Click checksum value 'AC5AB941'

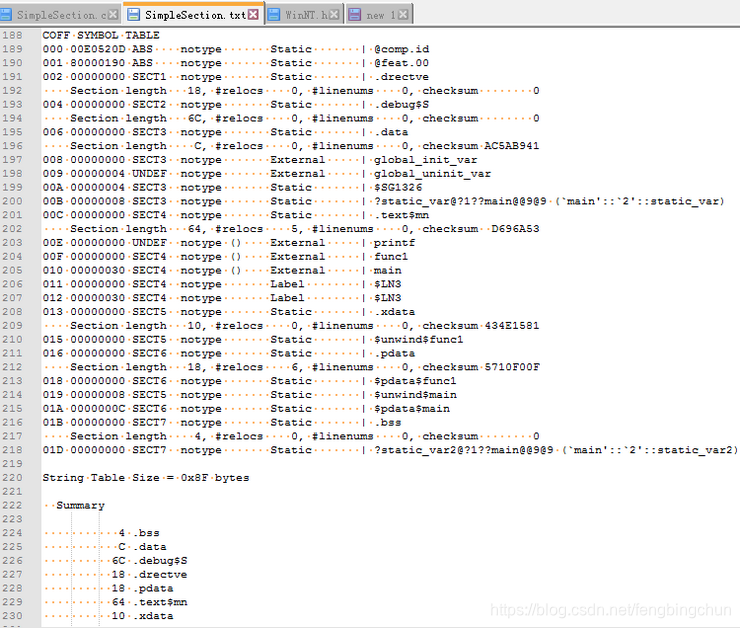(512, 146)
